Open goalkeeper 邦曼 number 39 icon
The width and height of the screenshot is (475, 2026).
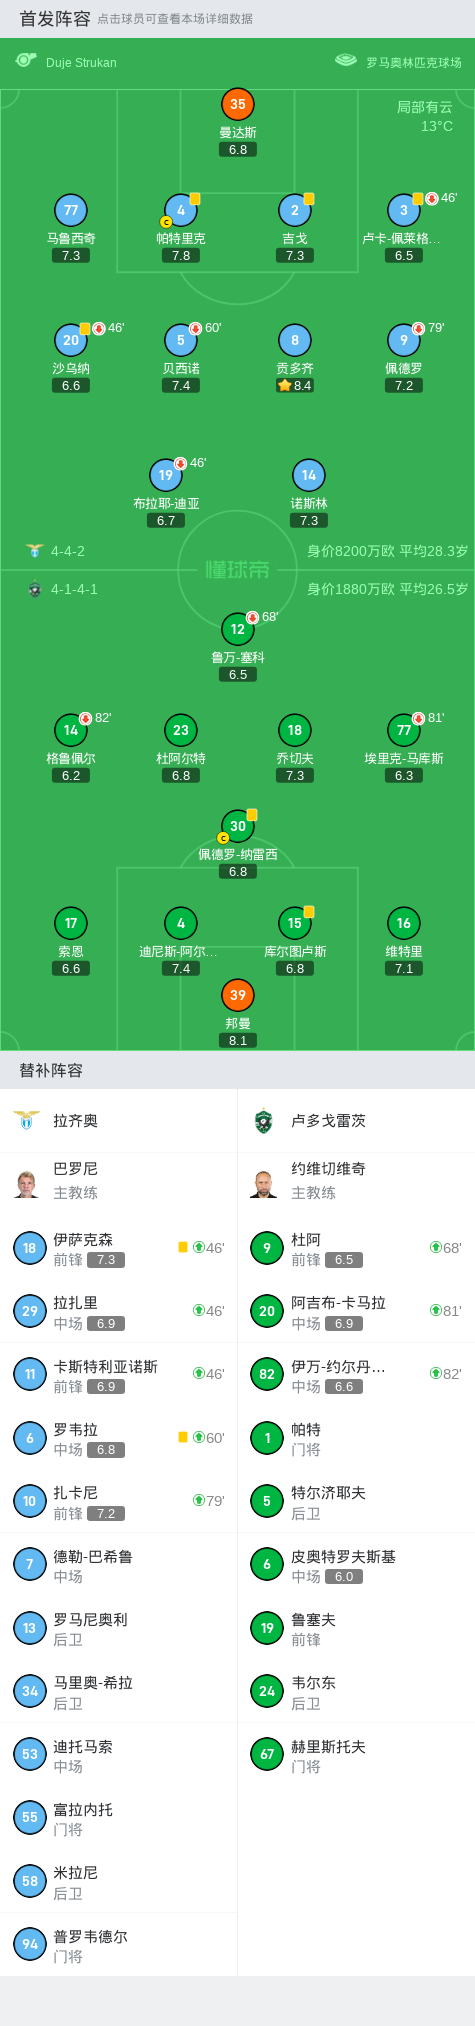pos(237,995)
